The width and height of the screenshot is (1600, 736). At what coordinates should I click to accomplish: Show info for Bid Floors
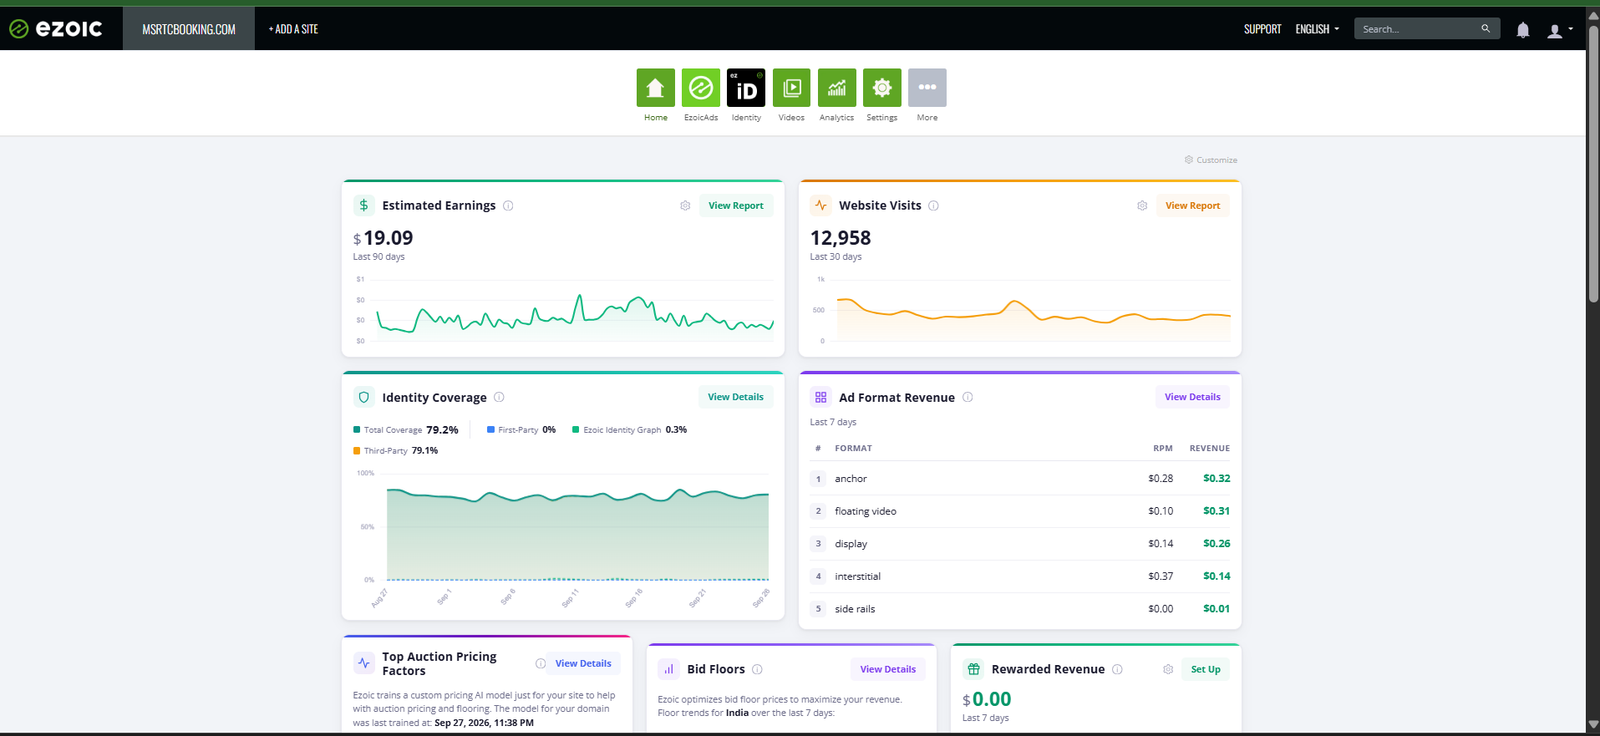(x=757, y=669)
